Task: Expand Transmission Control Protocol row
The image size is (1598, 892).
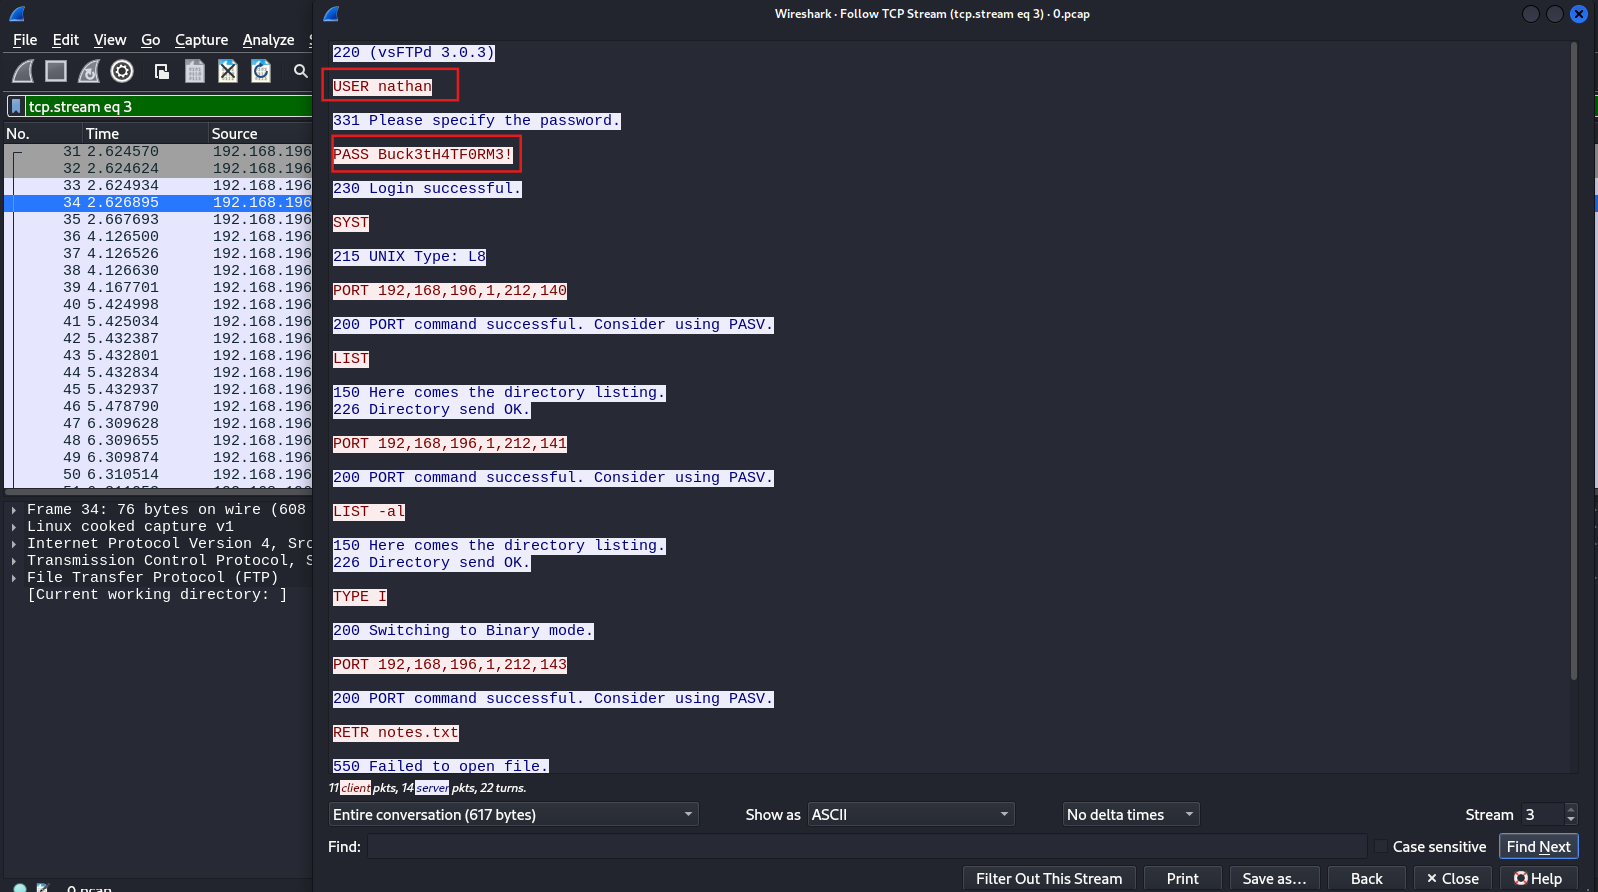Action: (x=14, y=561)
